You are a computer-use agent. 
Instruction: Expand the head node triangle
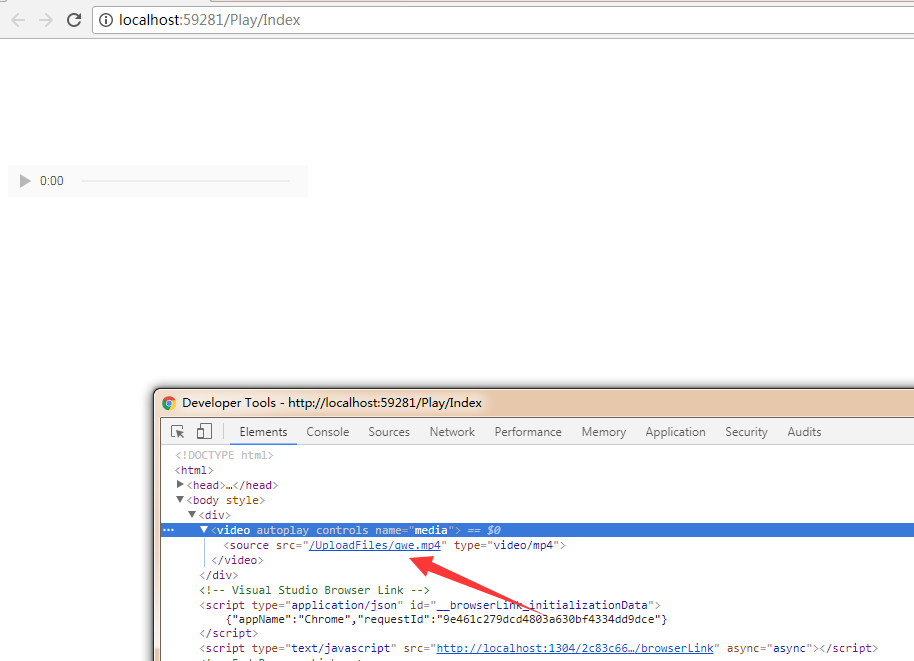tap(180, 484)
